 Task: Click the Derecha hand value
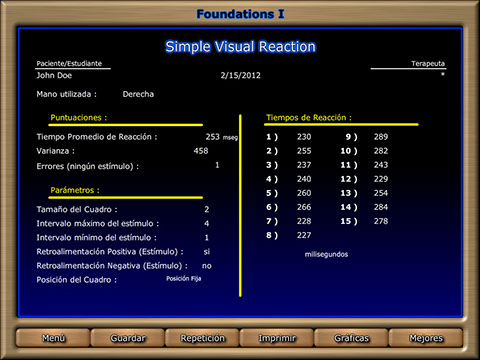click(x=138, y=94)
